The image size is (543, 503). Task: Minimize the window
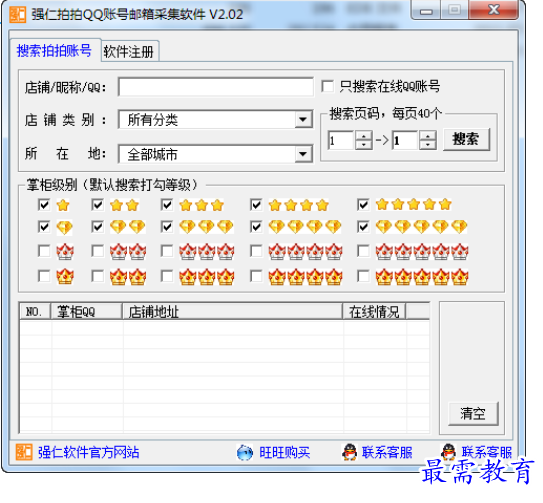(x=426, y=10)
